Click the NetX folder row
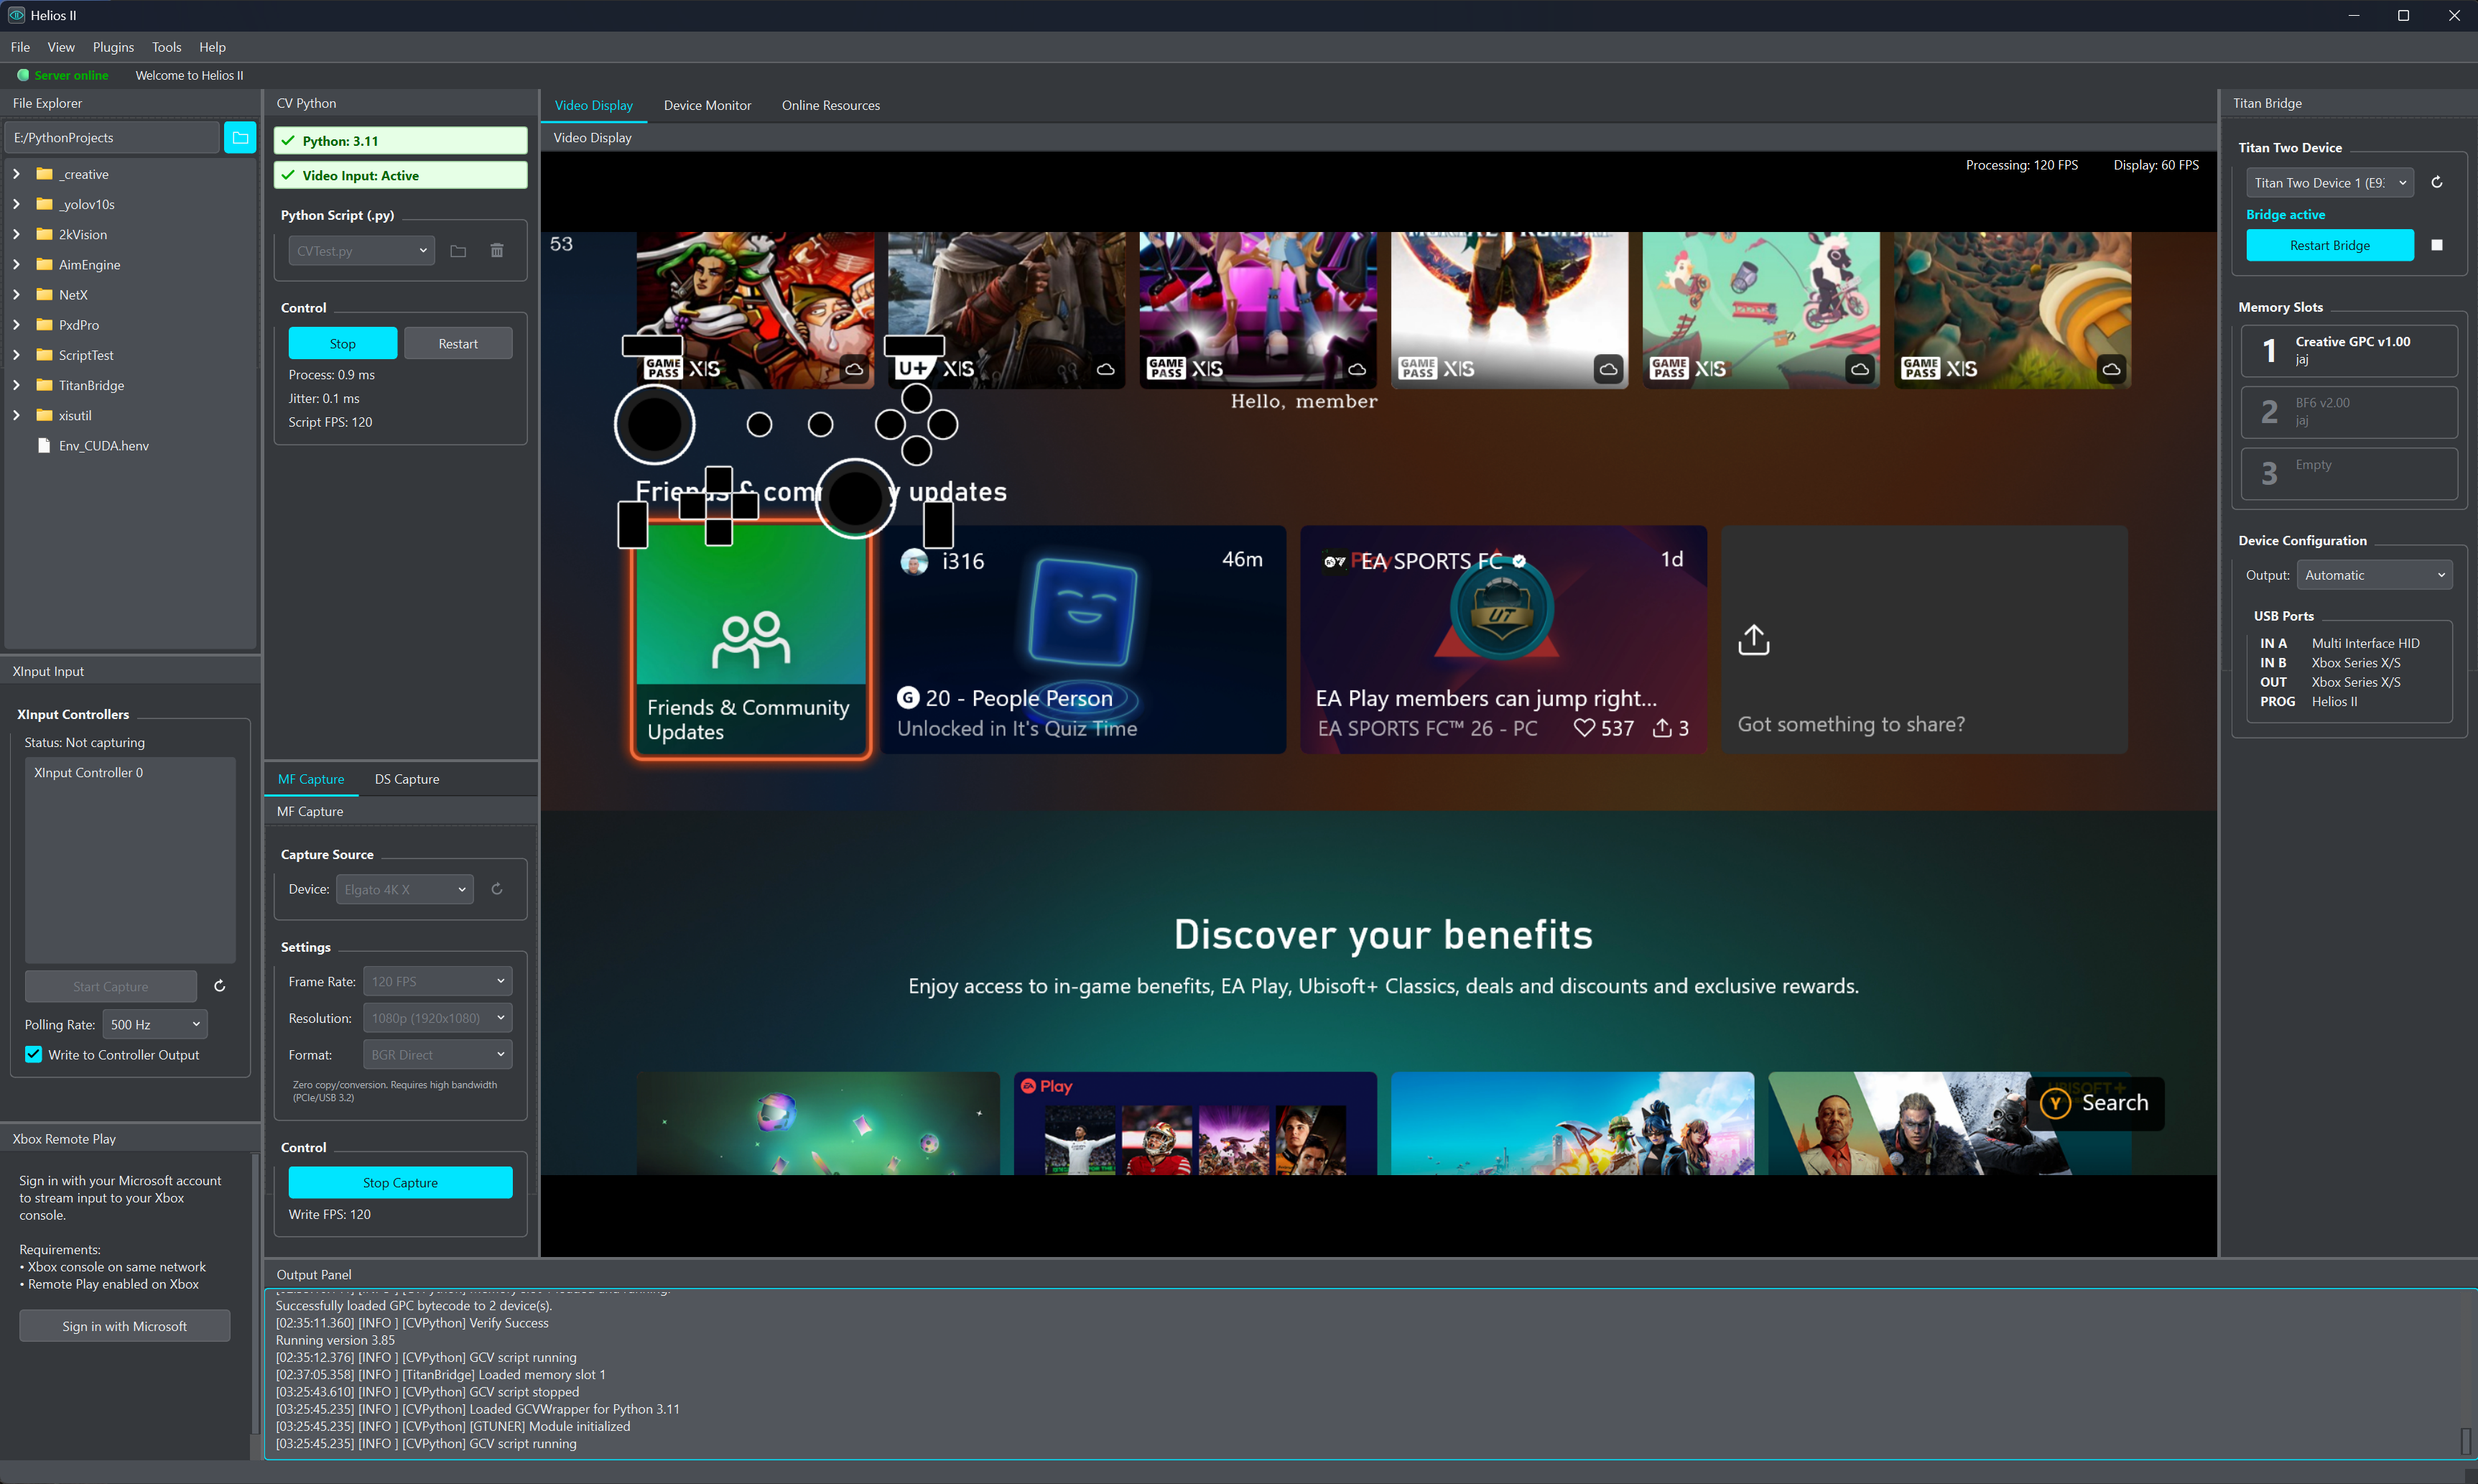This screenshot has height=1484, width=2478. point(130,295)
